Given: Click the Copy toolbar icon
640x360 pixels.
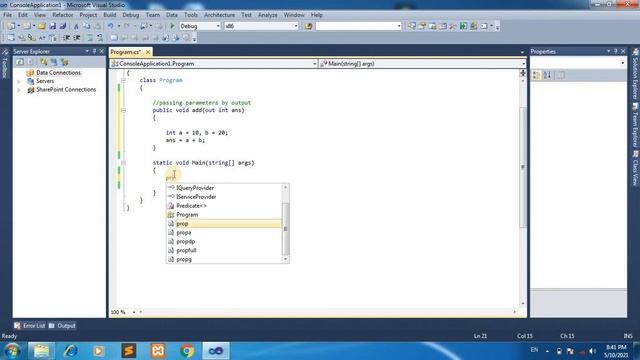Looking at the screenshot, I should tap(87, 26).
